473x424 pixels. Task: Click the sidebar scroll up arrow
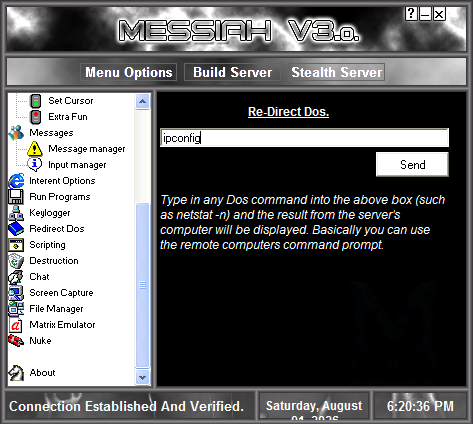[x=142, y=101]
